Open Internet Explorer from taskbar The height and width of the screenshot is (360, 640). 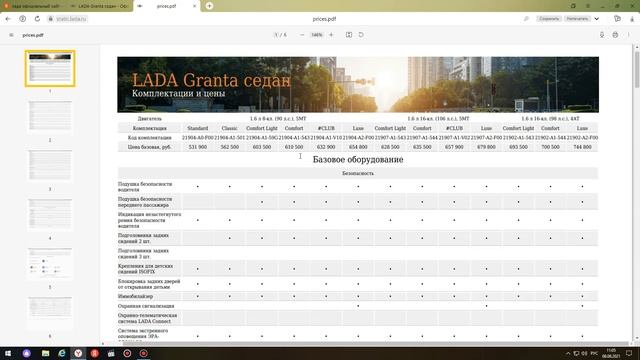(x=62, y=353)
